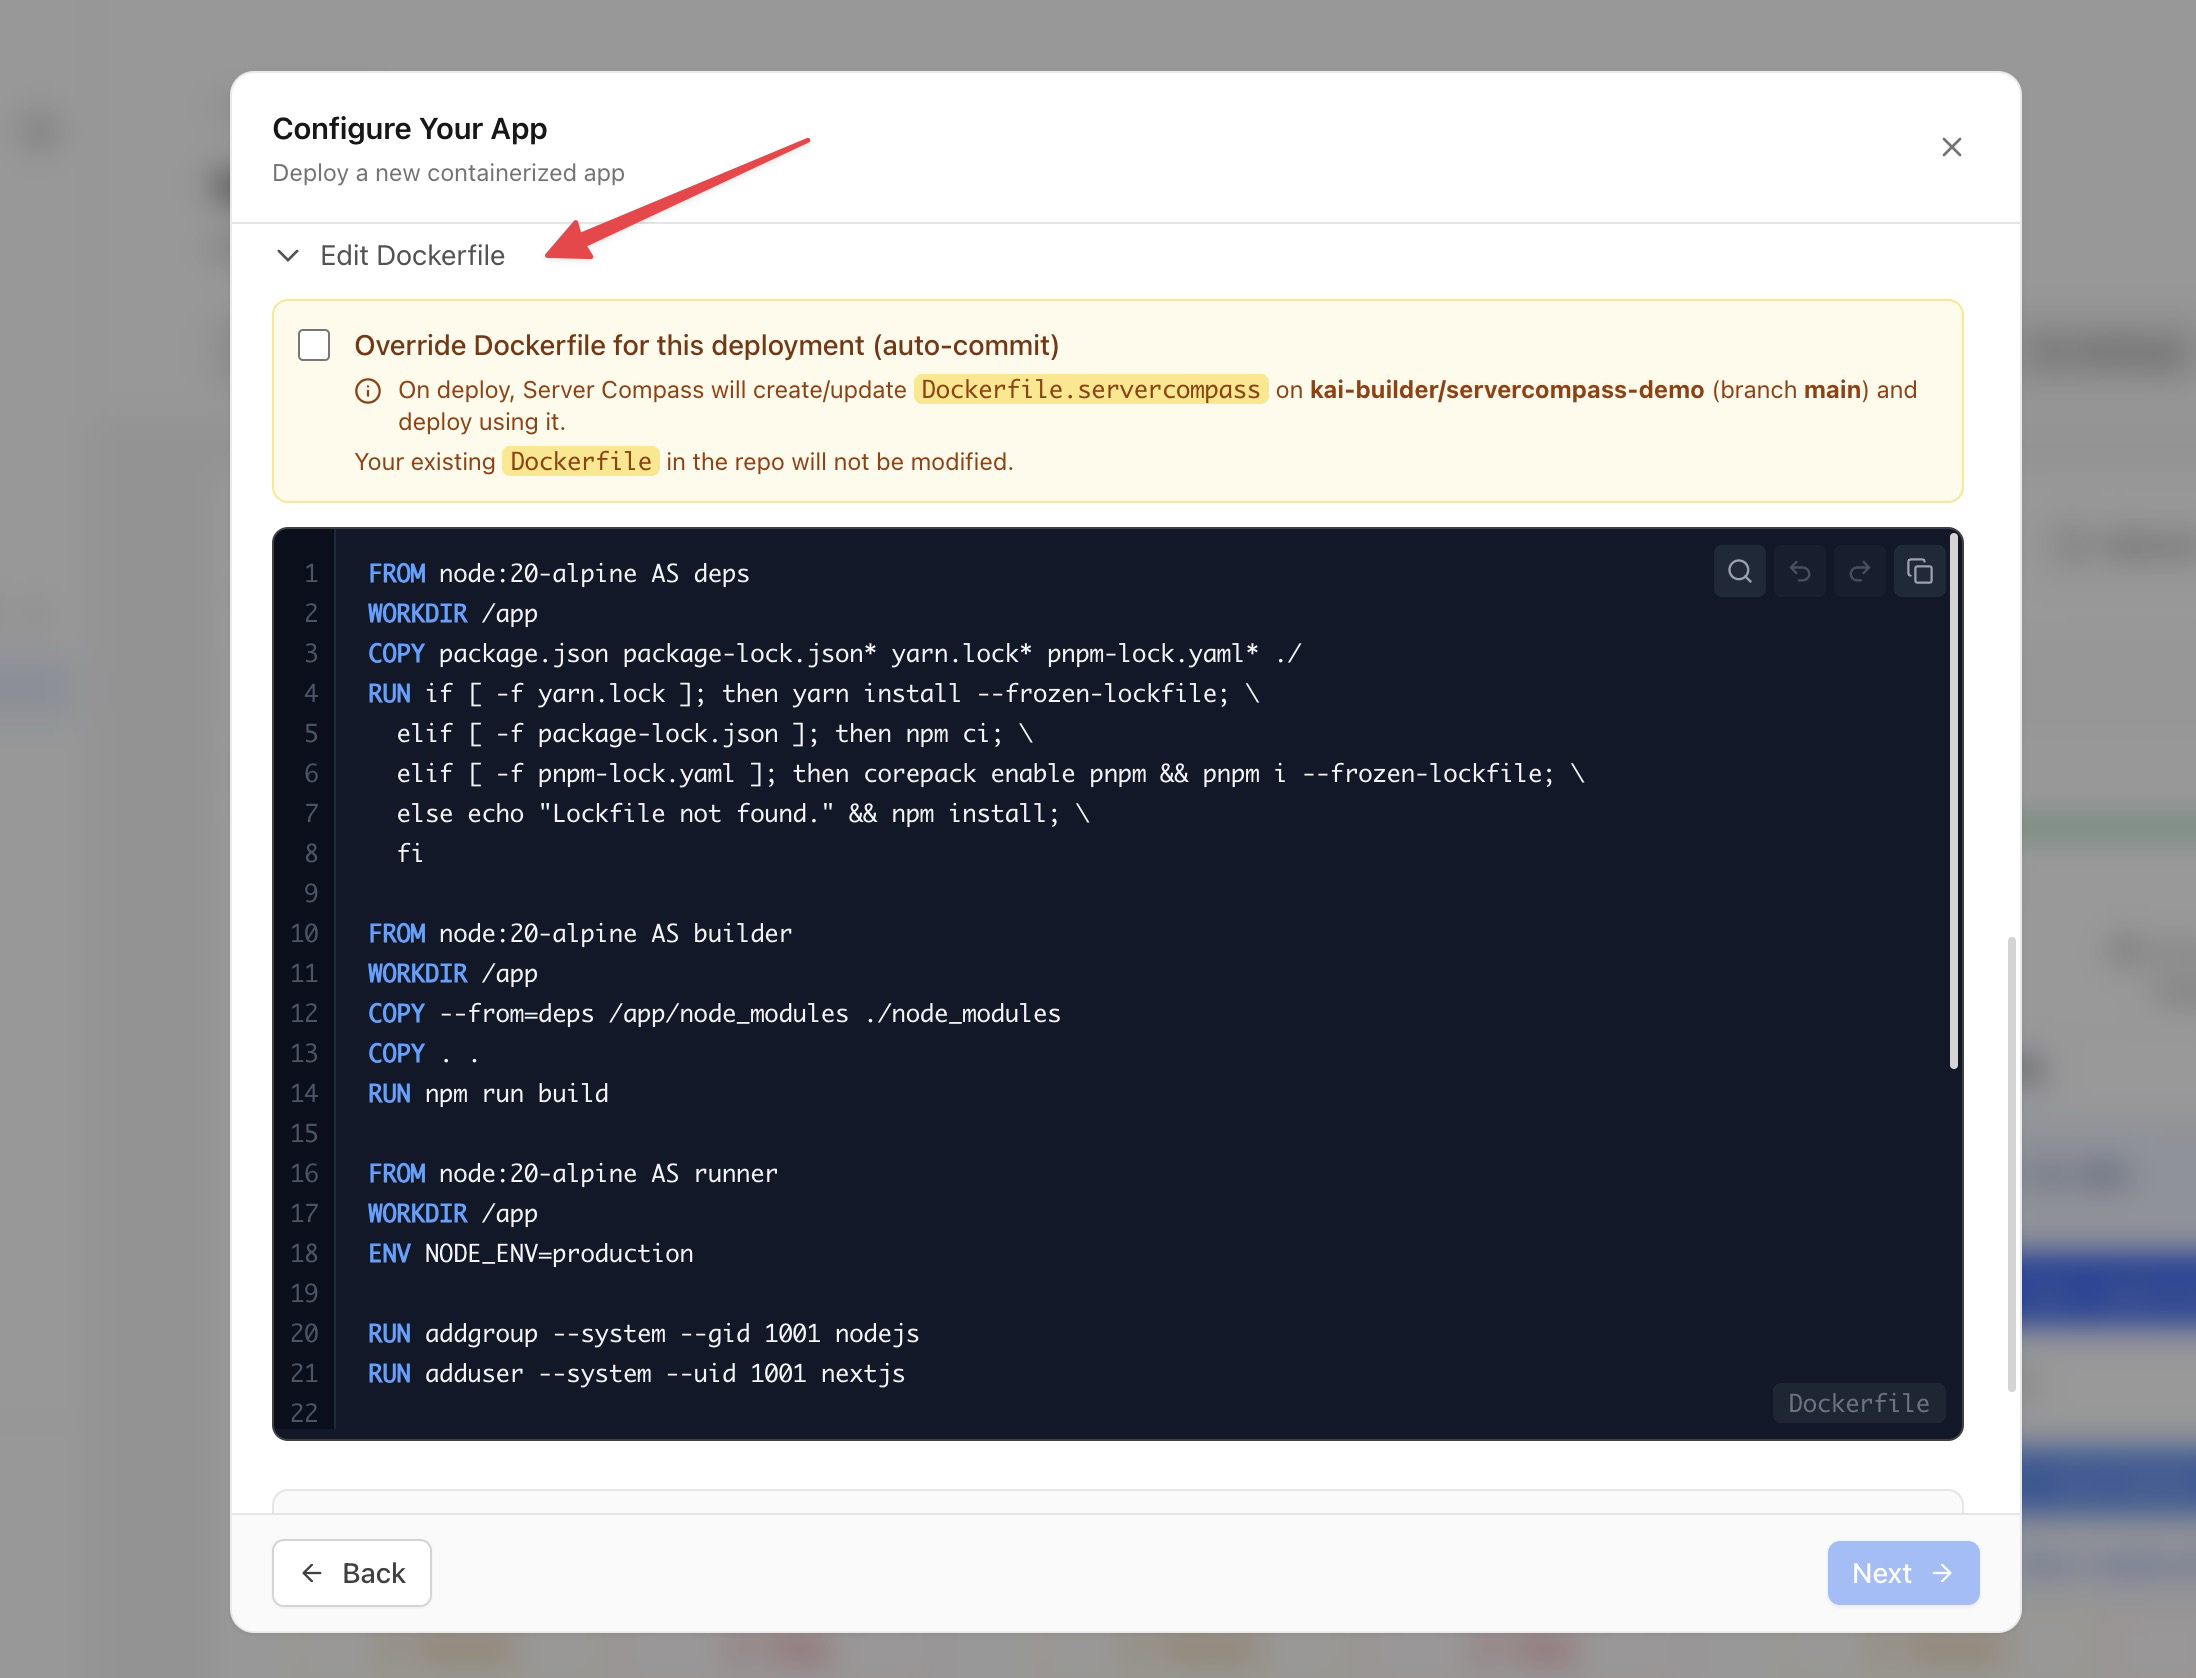This screenshot has height=1678, width=2196.
Task: Place cursor on line 1 FROM statement
Action: [558, 574]
